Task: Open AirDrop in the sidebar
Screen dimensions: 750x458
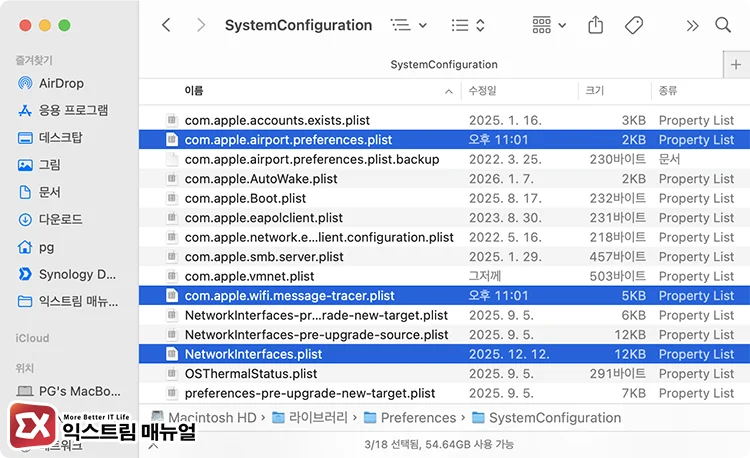Action: coord(51,83)
